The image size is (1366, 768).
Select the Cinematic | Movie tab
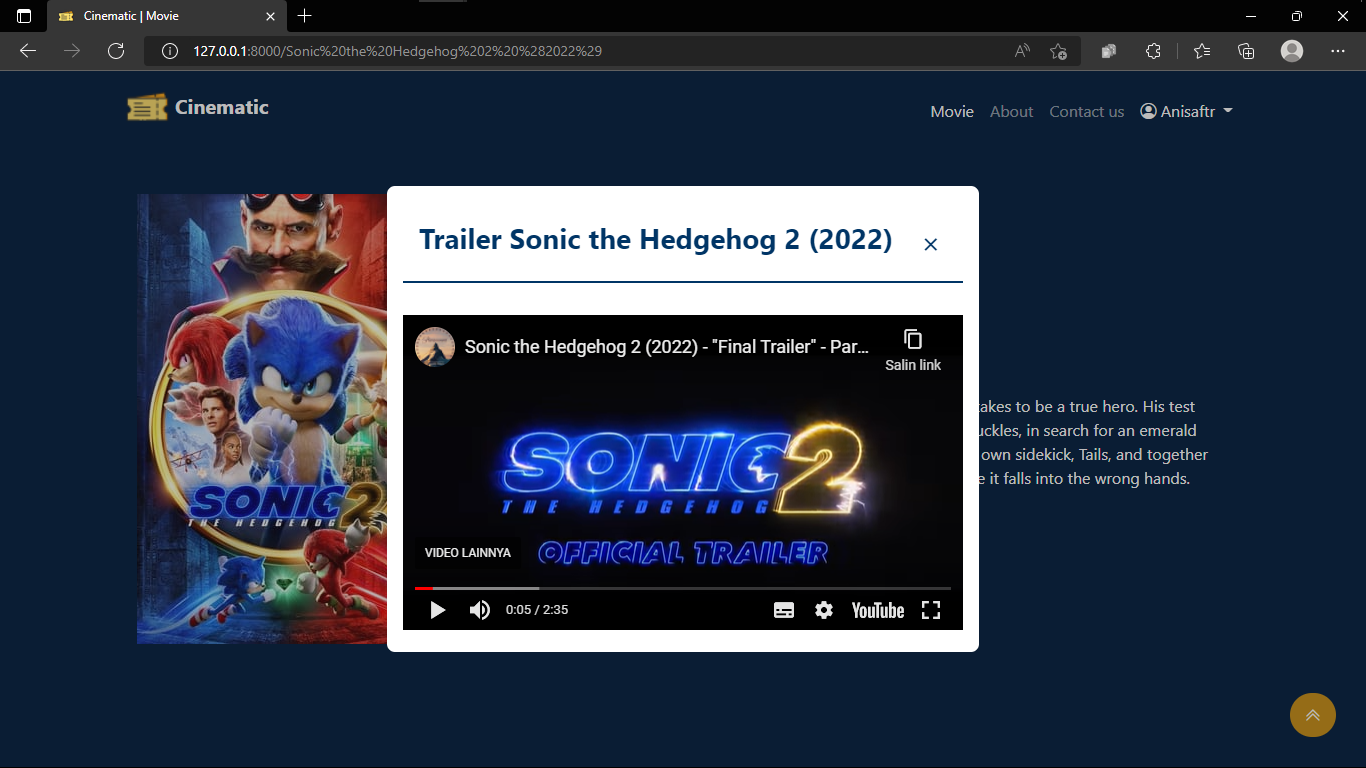(x=166, y=17)
